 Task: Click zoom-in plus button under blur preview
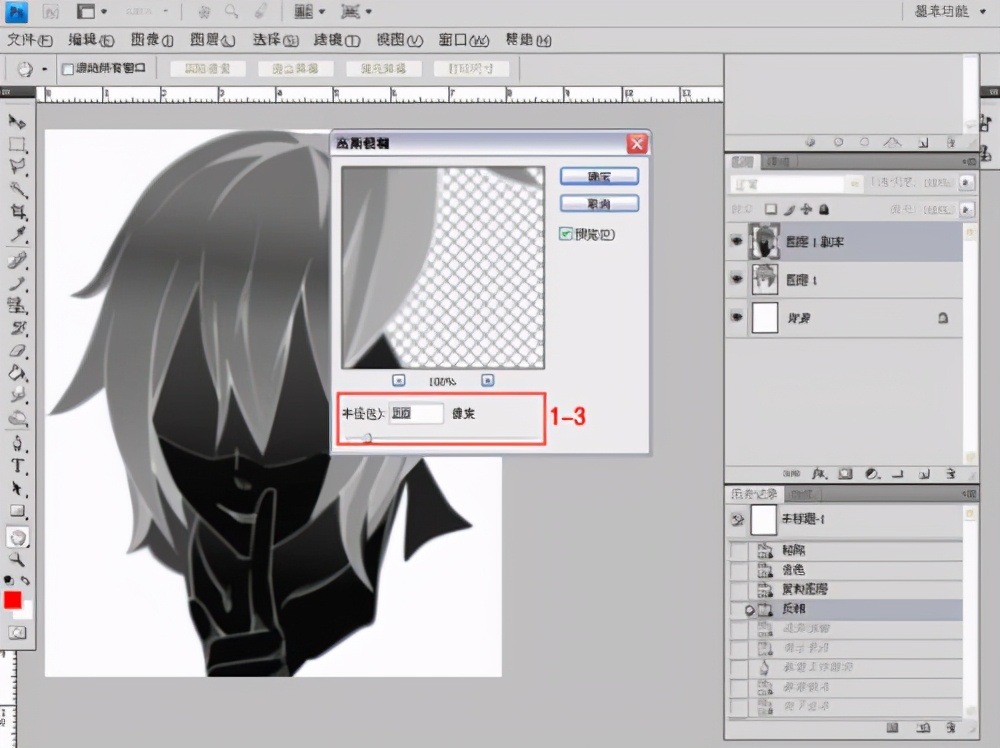(x=488, y=380)
